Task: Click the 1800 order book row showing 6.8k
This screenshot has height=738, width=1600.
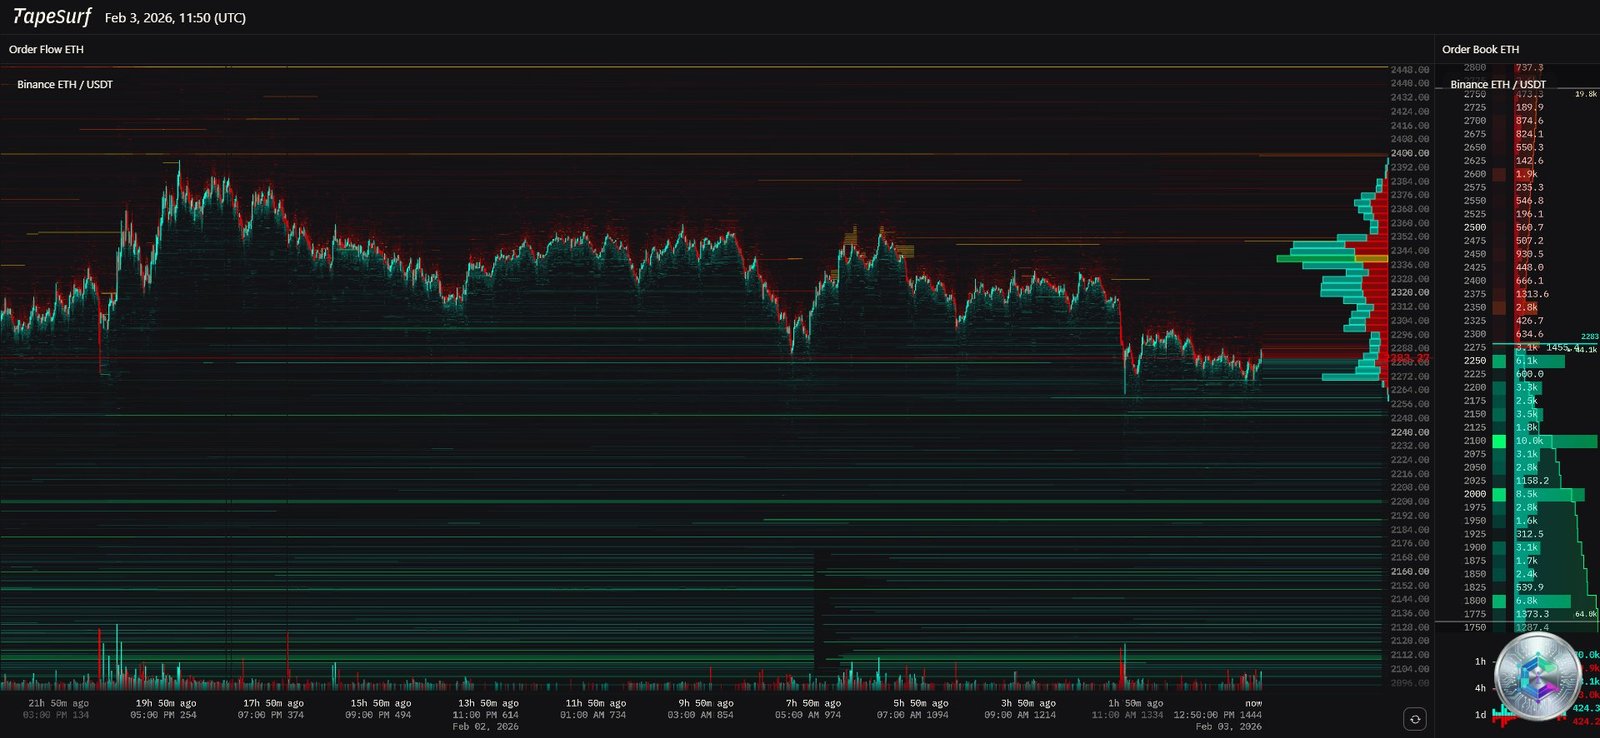Action: (x=1517, y=601)
